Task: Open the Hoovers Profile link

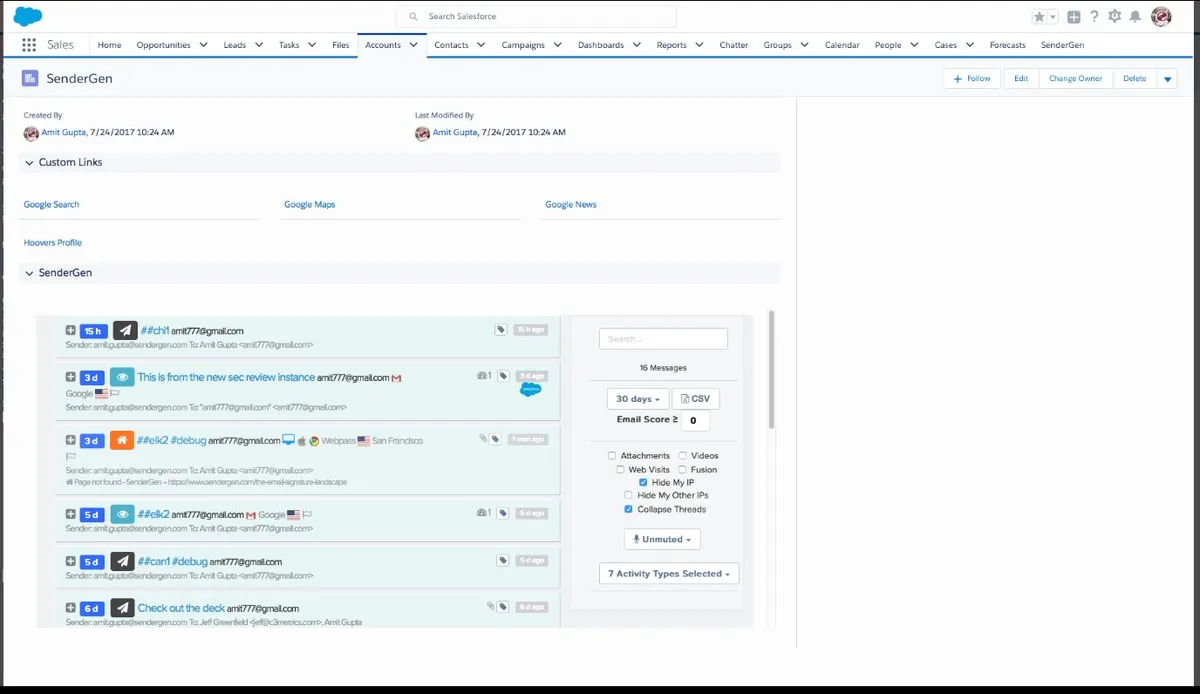Action: 53,243
